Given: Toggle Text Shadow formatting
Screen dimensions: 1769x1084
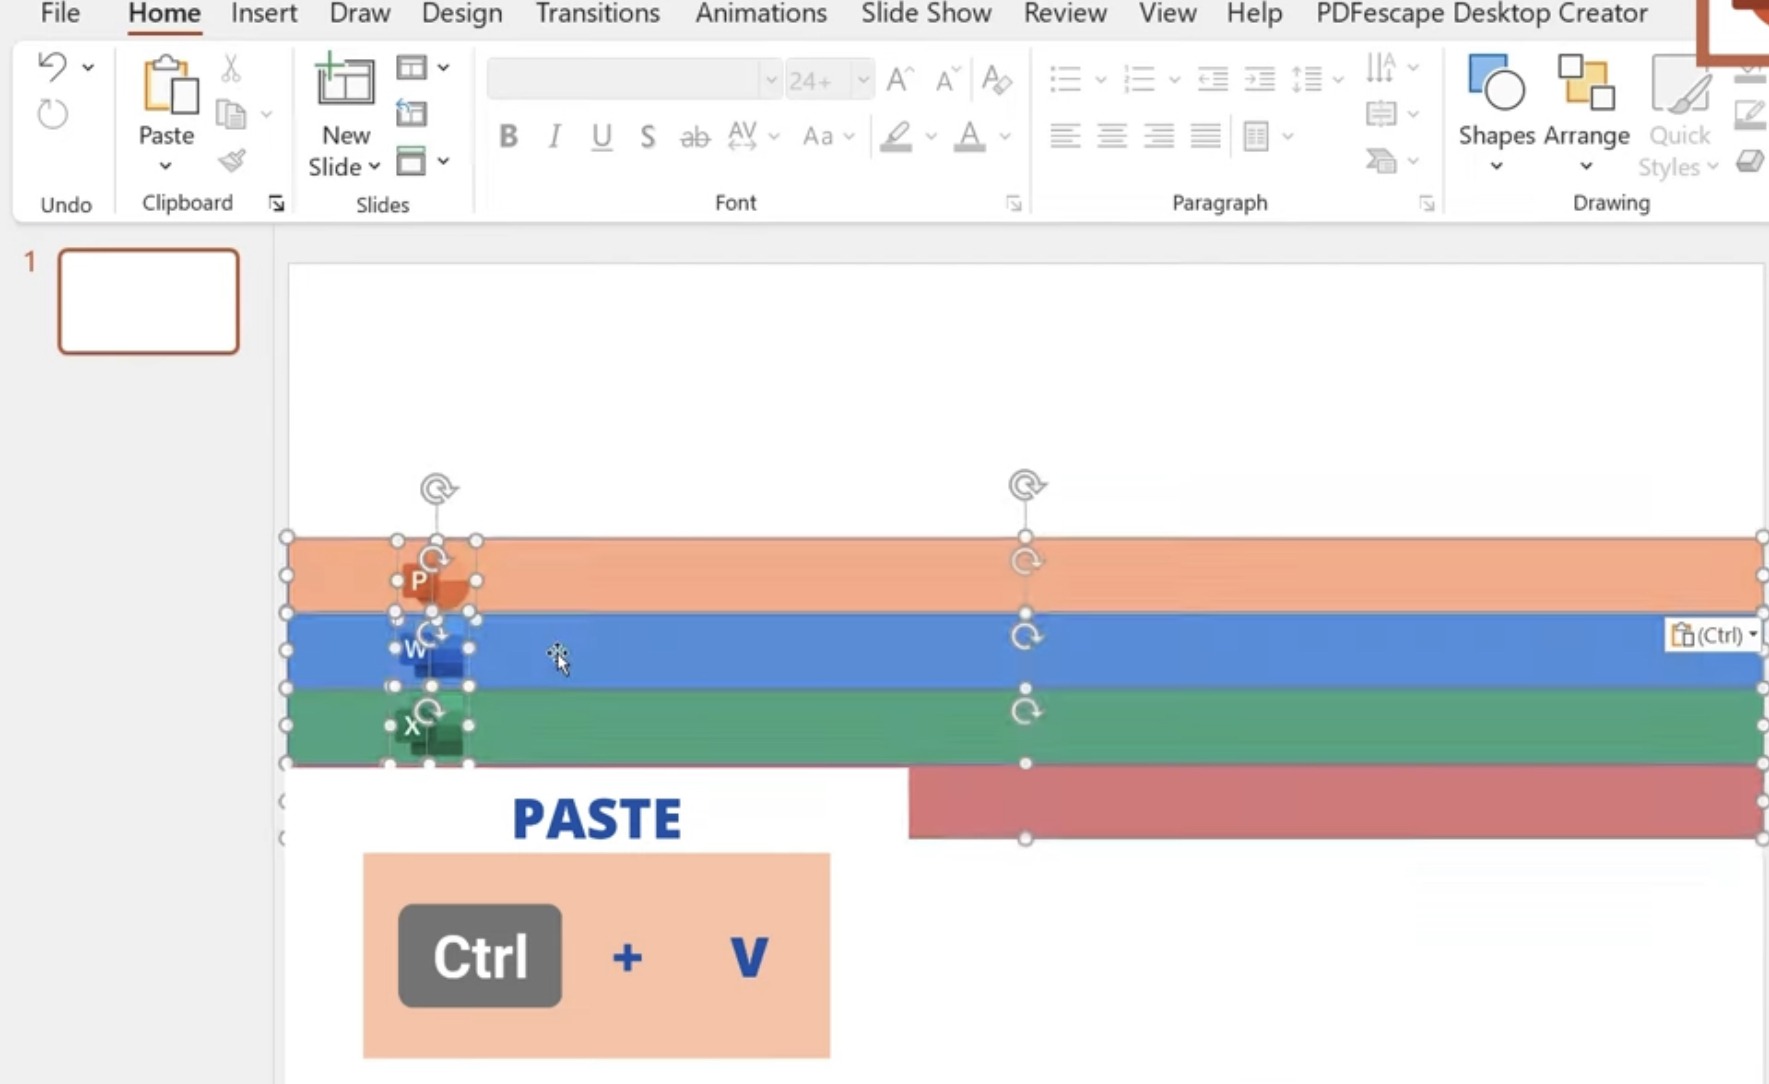Looking at the screenshot, I should 648,136.
